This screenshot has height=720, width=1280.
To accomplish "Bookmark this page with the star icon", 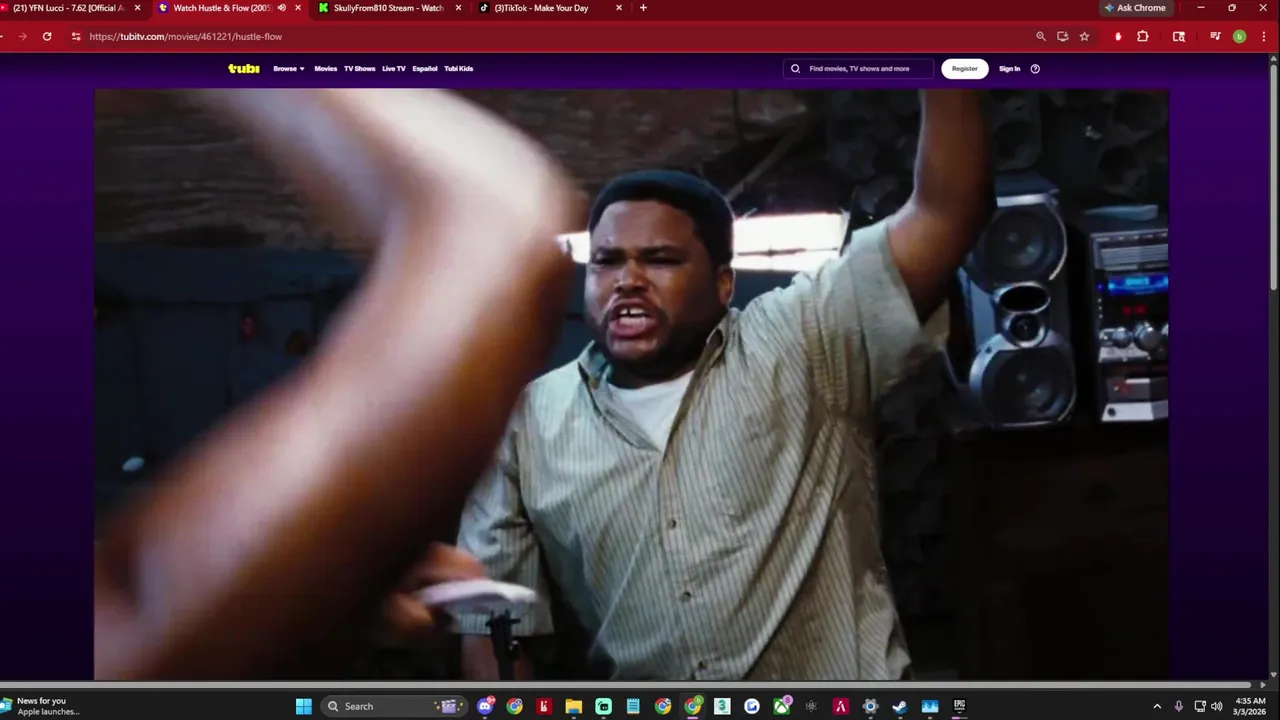I will [x=1085, y=36].
